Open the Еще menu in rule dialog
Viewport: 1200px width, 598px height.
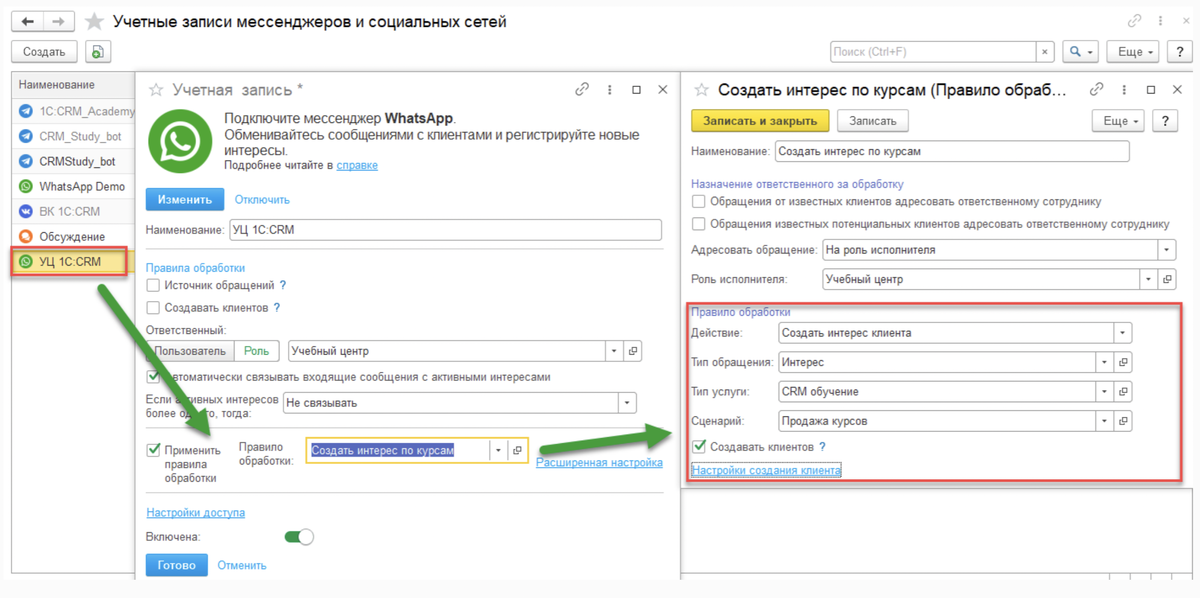pos(1120,121)
